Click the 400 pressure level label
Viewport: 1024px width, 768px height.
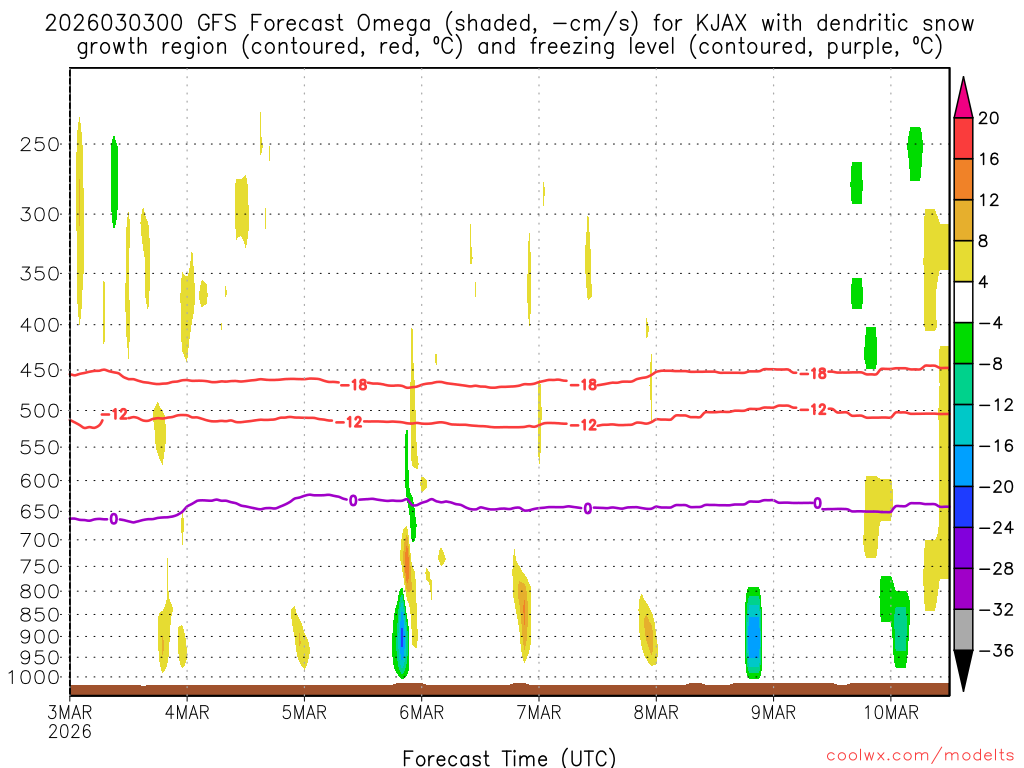[40, 325]
